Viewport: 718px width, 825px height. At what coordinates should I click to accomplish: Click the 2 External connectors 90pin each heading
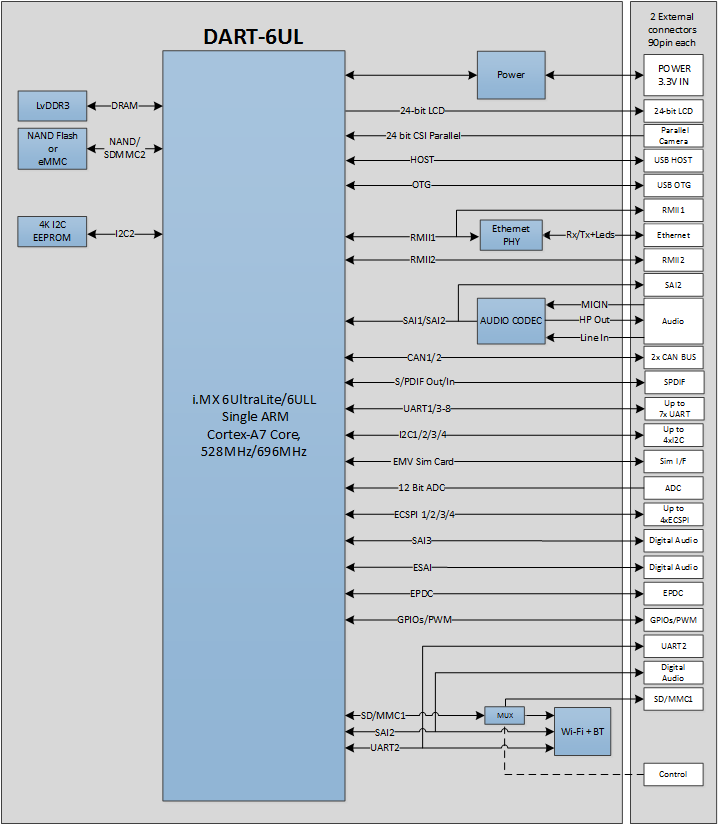672,29
